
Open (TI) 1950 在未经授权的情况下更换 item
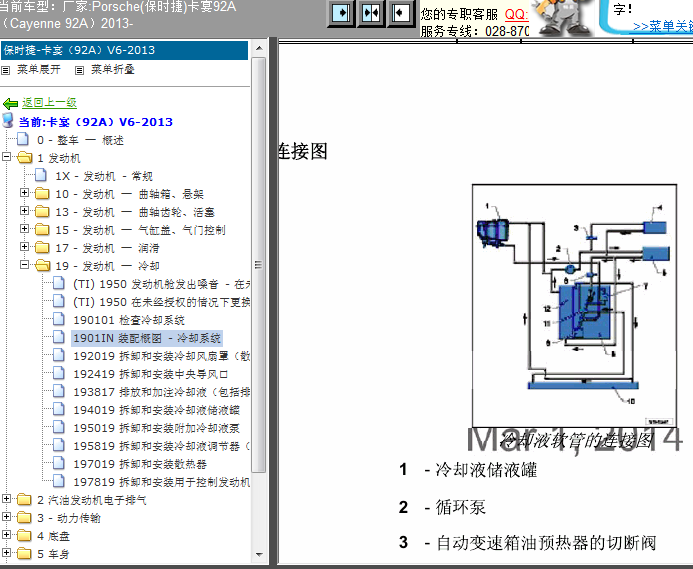(162, 302)
